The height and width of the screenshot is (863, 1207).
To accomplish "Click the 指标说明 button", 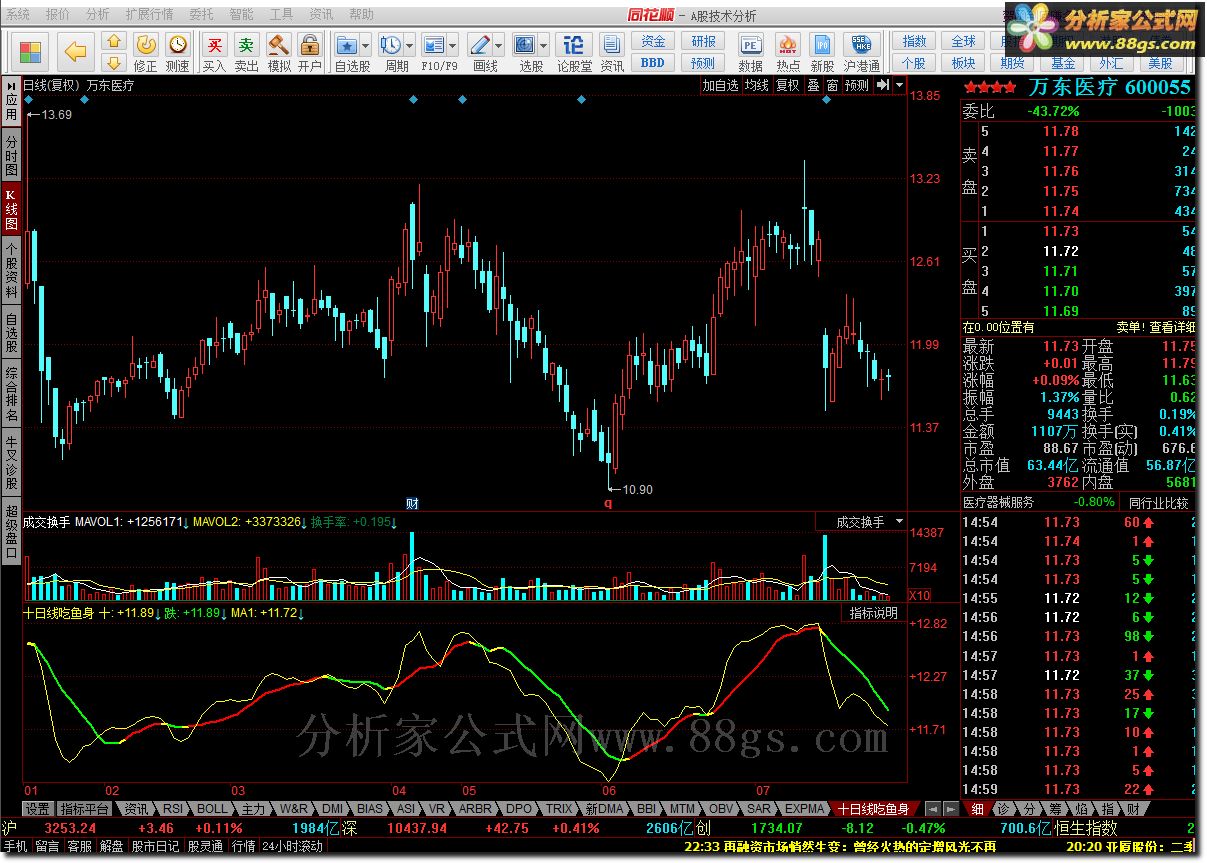I will point(874,613).
